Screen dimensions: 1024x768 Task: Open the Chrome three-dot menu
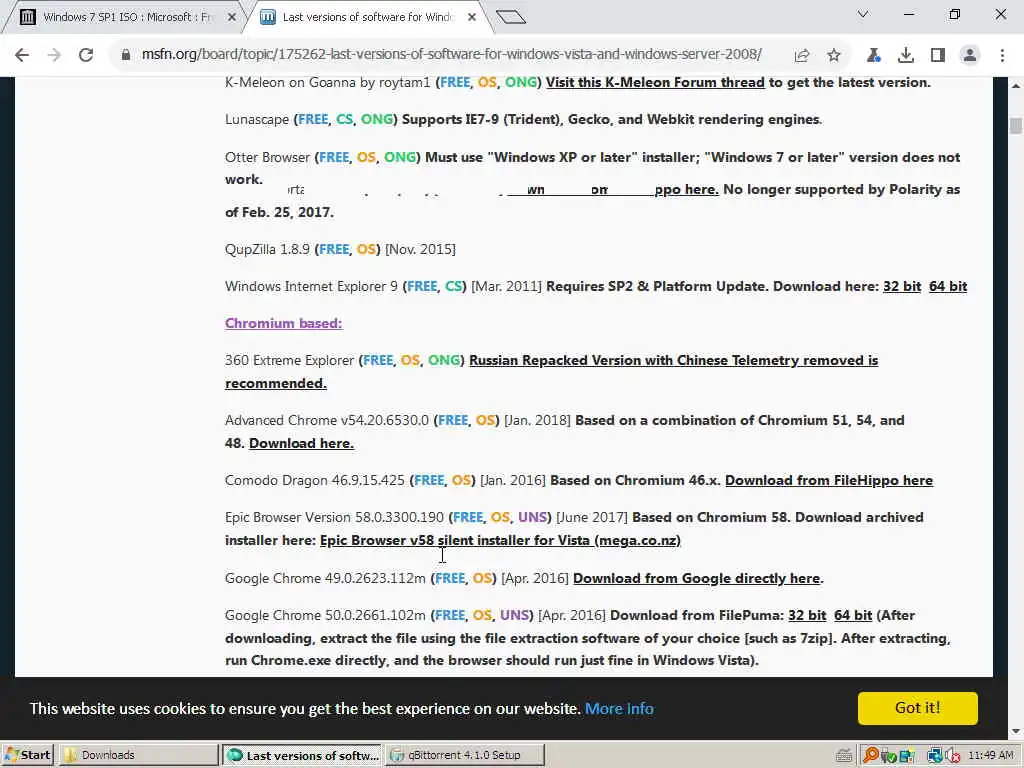point(1002,55)
